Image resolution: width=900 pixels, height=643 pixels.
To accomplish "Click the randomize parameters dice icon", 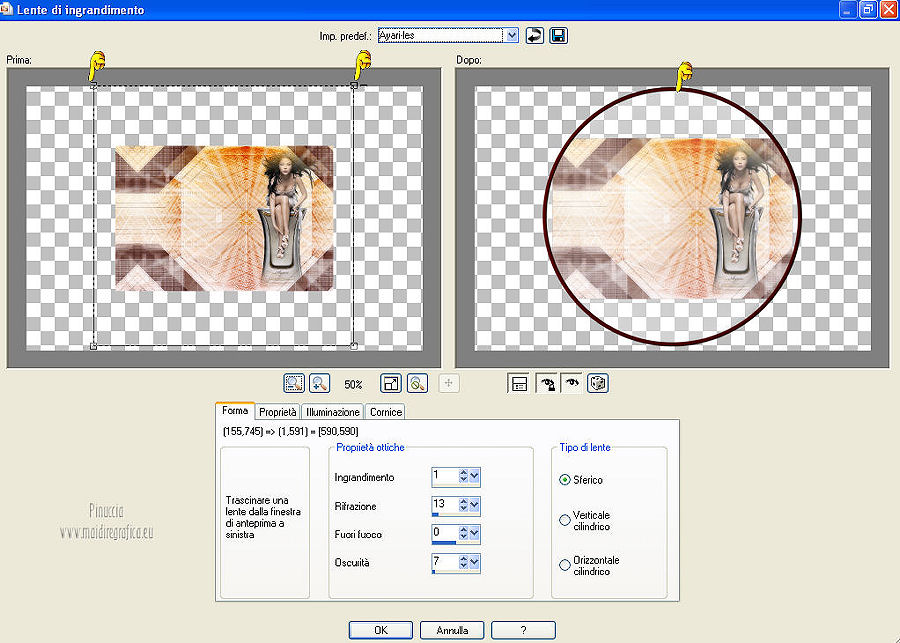I will tap(598, 383).
